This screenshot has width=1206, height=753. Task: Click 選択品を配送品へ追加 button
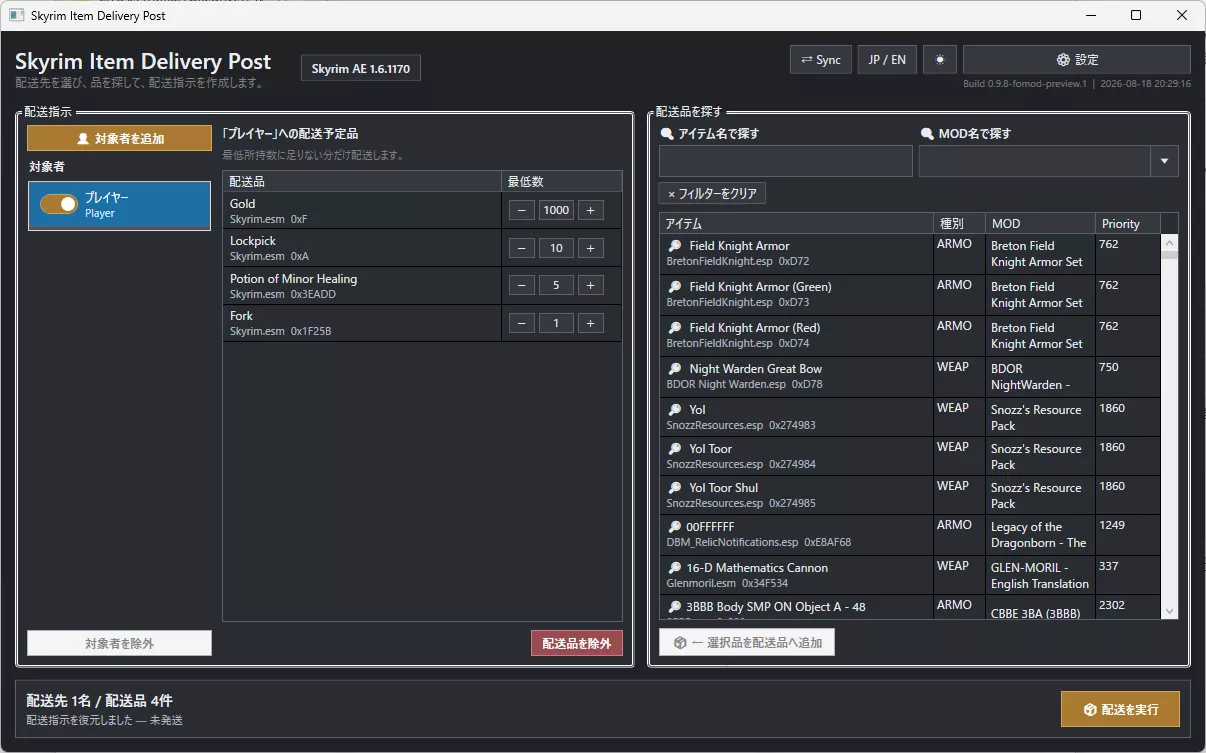click(747, 642)
